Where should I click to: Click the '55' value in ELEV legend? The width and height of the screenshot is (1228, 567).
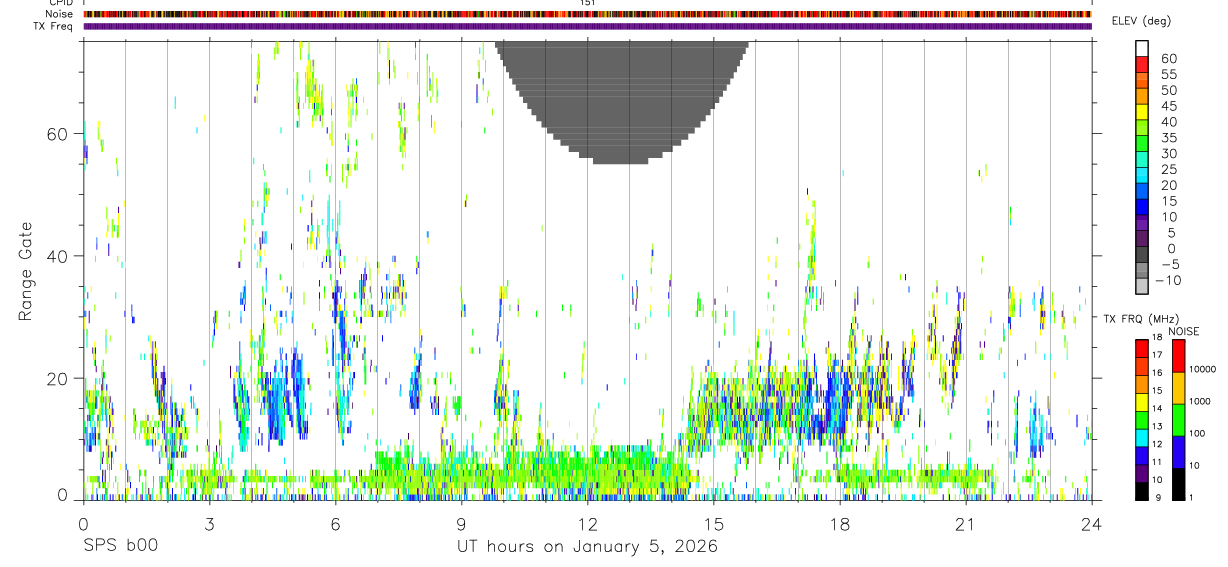[1168, 75]
